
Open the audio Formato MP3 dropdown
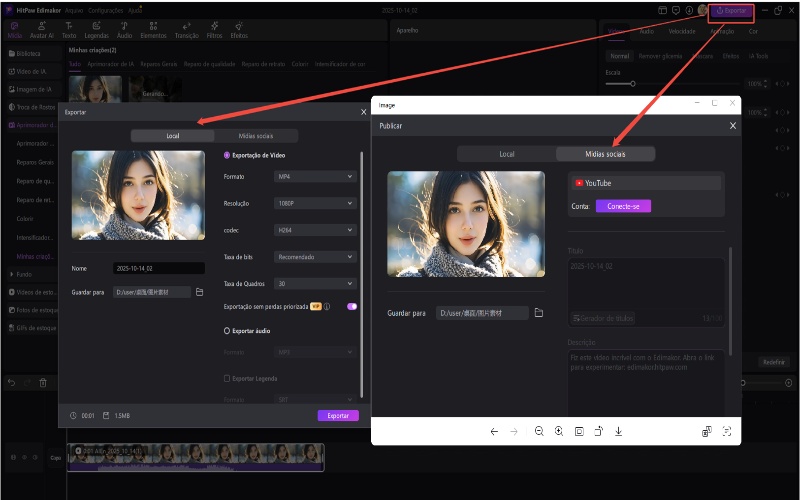[315, 352]
